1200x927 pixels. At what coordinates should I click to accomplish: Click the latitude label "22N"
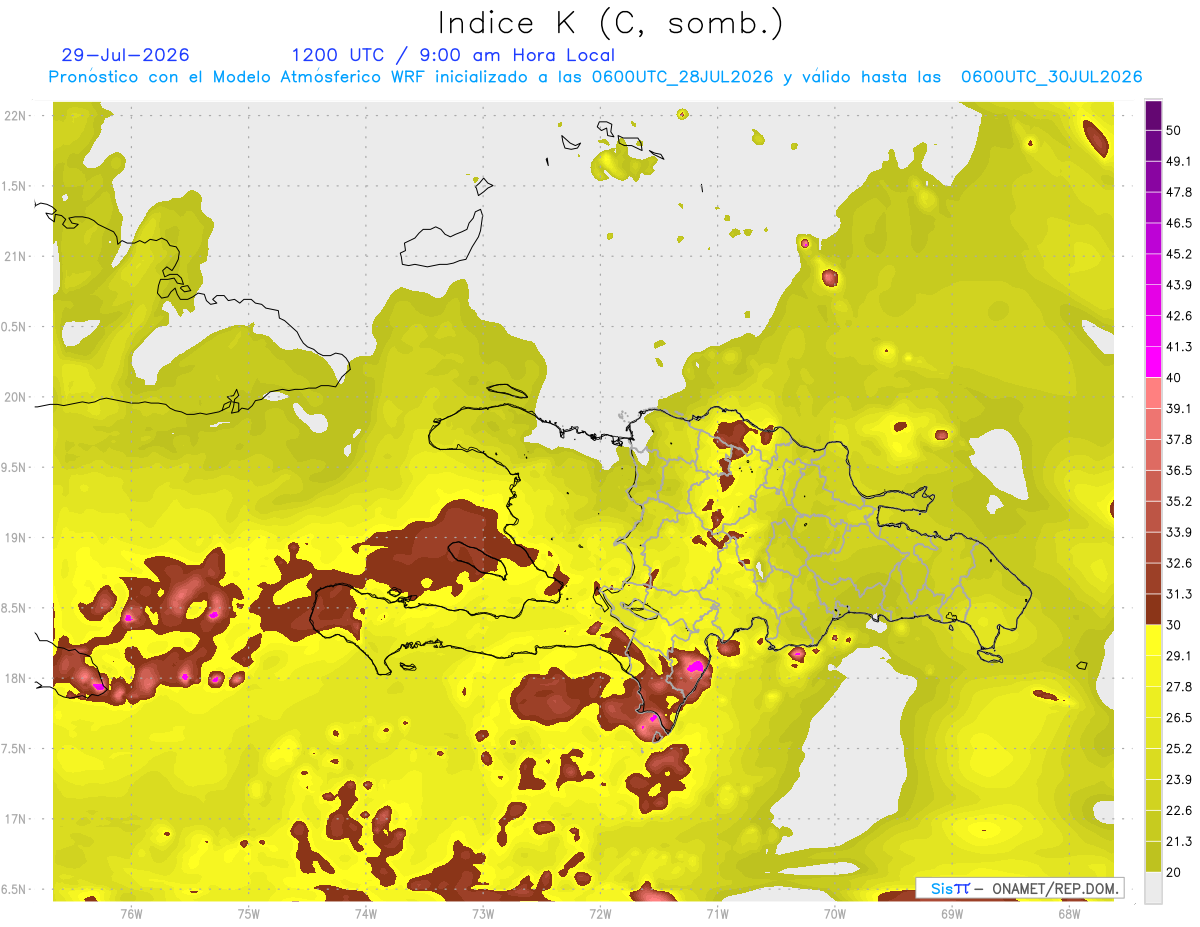(17, 116)
